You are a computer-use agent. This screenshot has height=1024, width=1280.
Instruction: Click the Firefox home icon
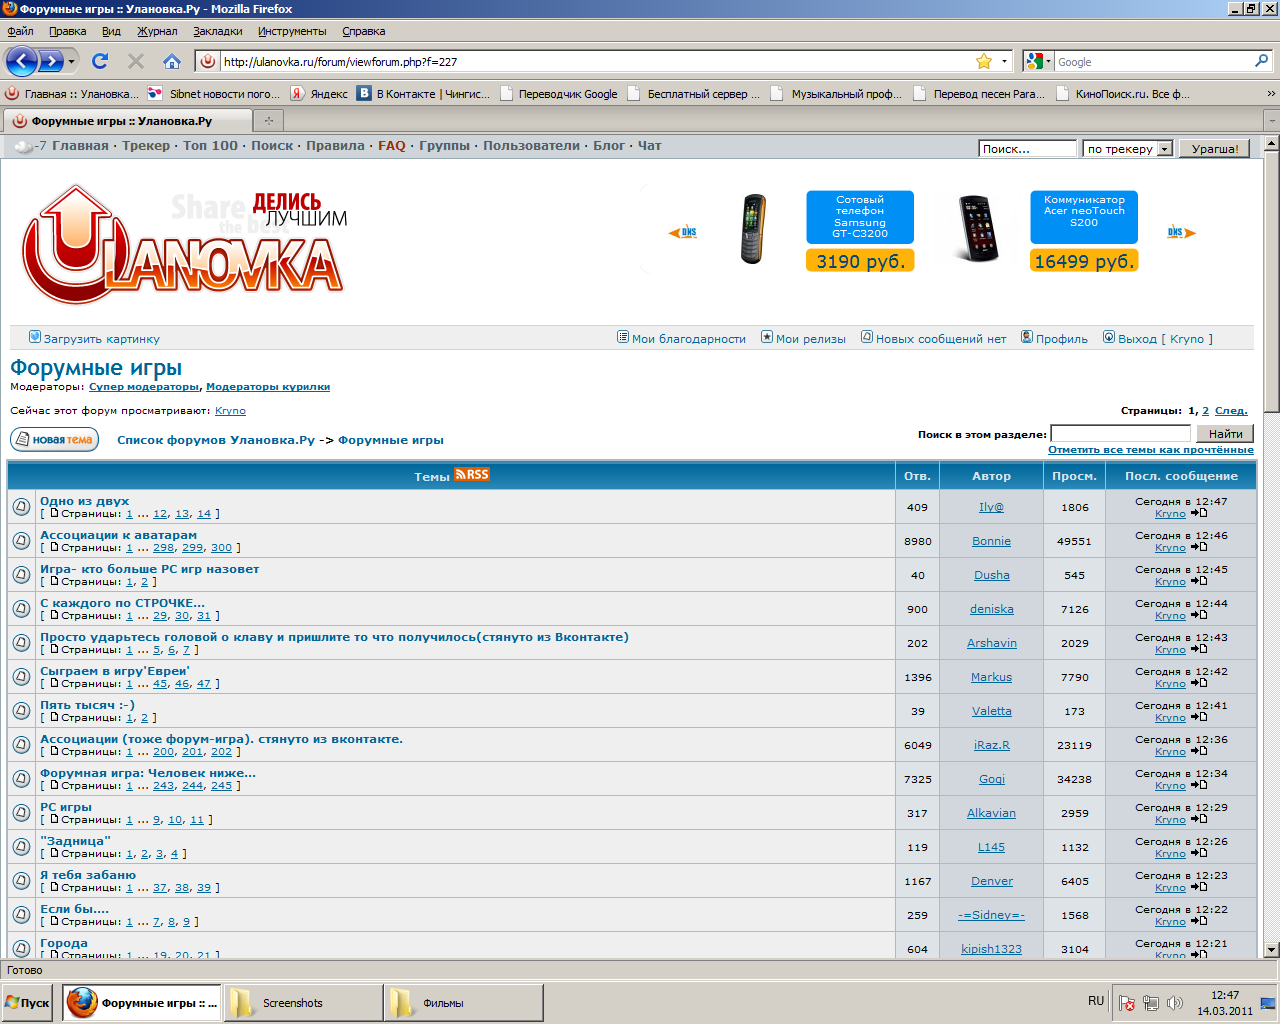coord(172,61)
